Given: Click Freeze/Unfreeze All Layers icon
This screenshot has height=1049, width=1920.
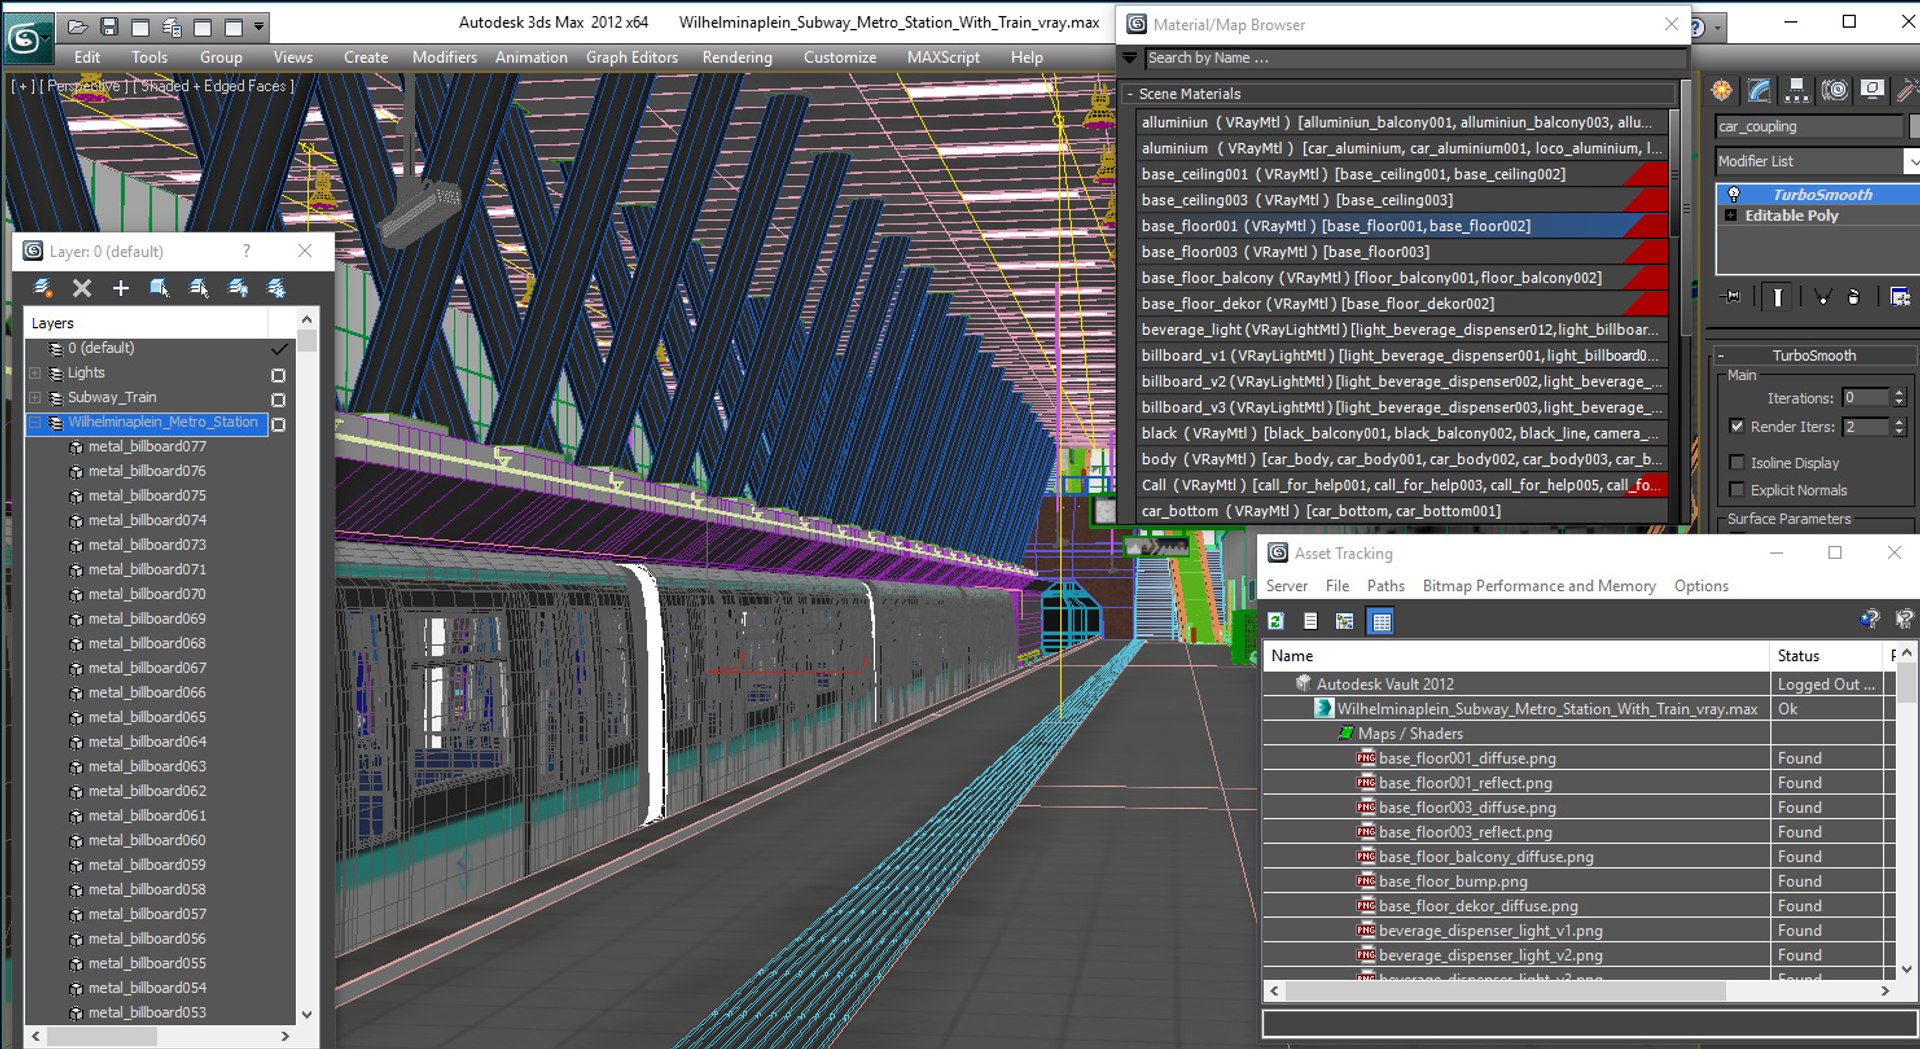Looking at the screenshot, I should click(x=277, y=288).
